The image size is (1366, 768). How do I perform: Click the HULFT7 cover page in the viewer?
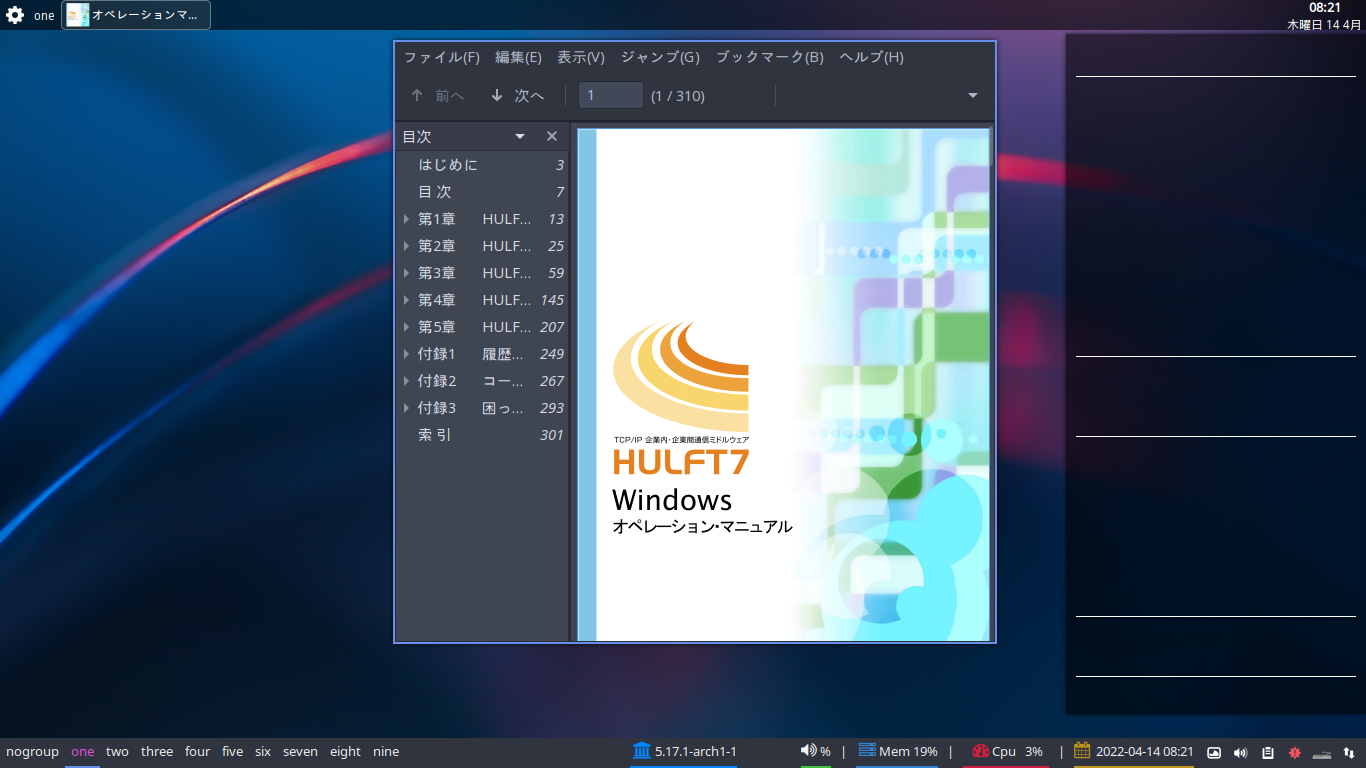783,385
